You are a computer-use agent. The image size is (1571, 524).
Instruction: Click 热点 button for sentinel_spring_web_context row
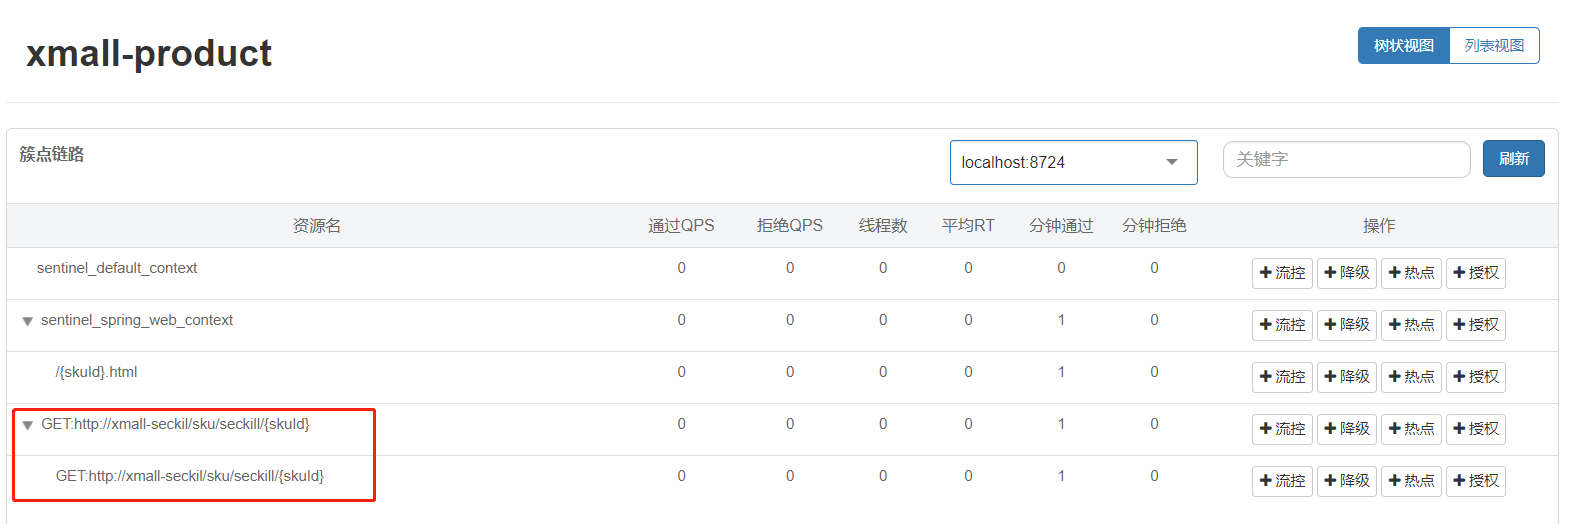[1411, 325]
